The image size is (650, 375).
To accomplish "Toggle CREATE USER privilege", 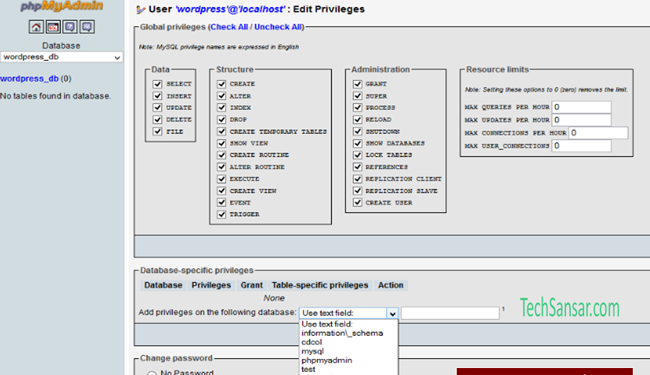I will [357, 203].
